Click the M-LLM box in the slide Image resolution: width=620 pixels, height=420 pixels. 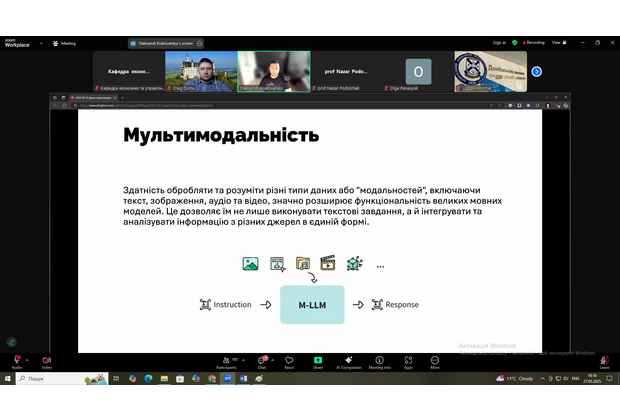pos(312,305)
